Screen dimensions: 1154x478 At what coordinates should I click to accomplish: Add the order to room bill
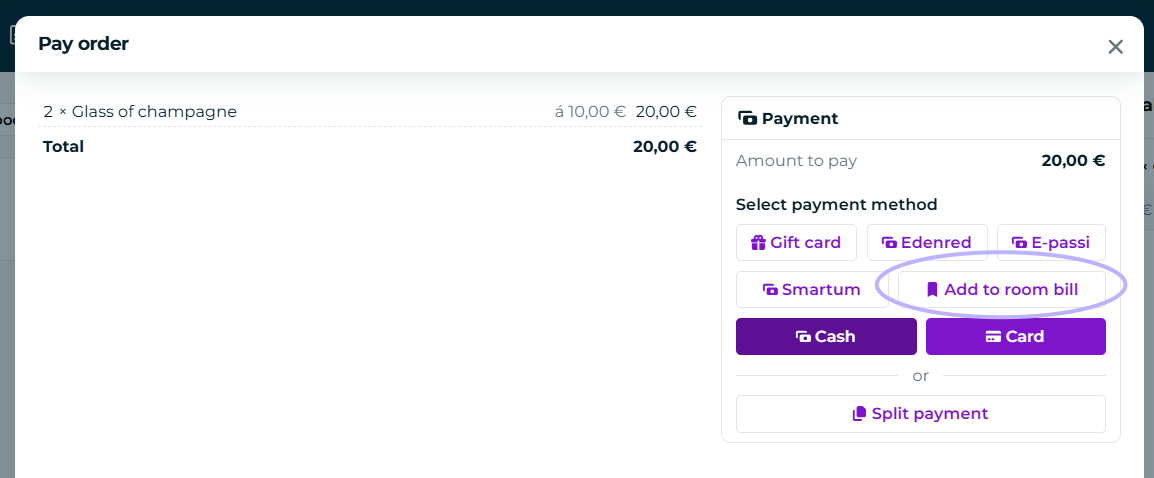[1002, 289]
